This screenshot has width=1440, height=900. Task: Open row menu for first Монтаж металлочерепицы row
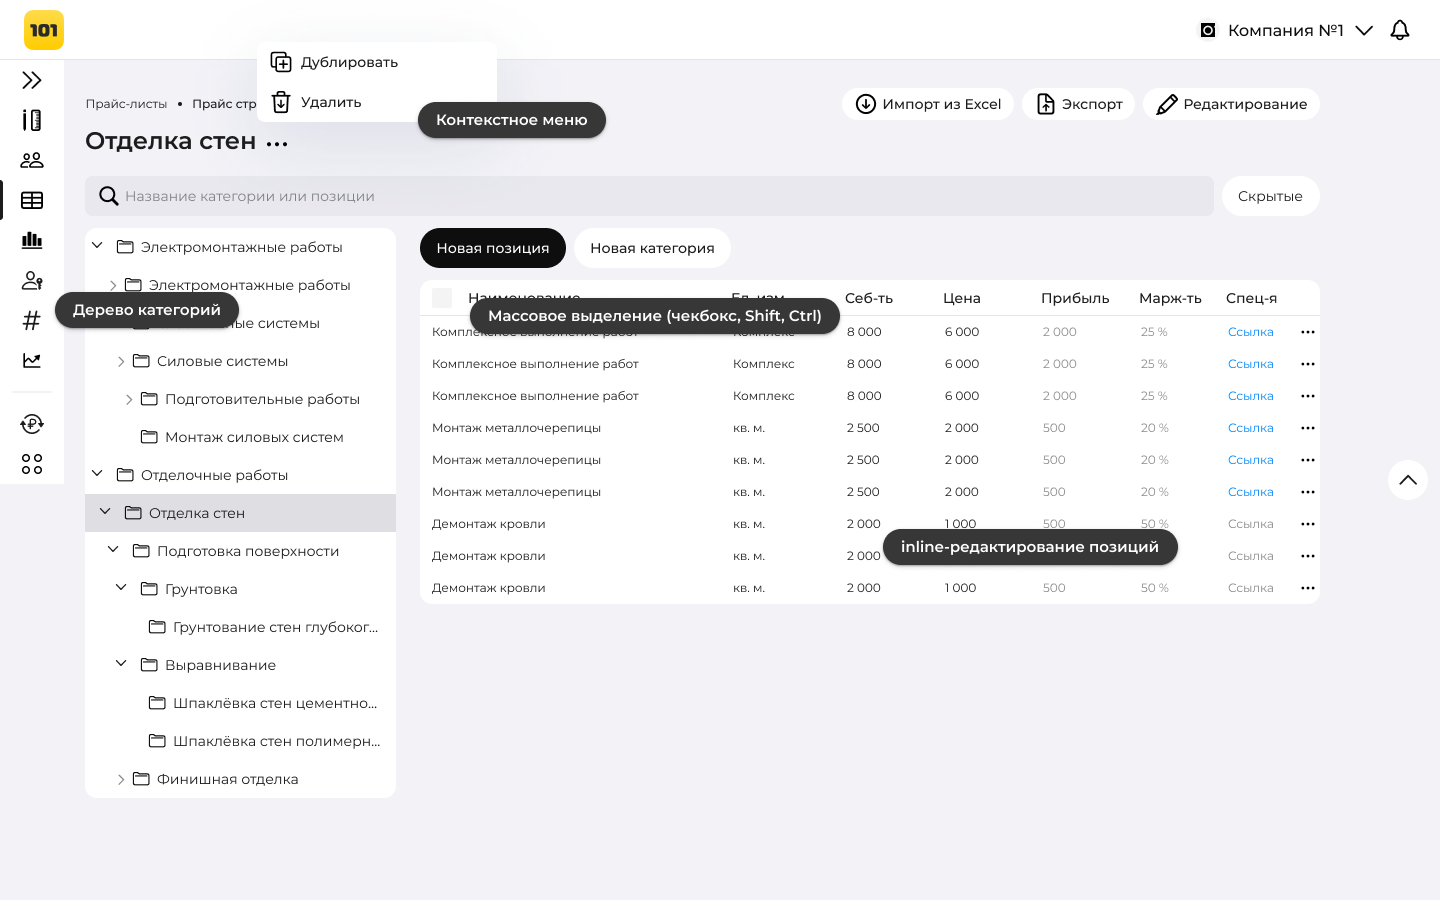tap(1308, 428)
